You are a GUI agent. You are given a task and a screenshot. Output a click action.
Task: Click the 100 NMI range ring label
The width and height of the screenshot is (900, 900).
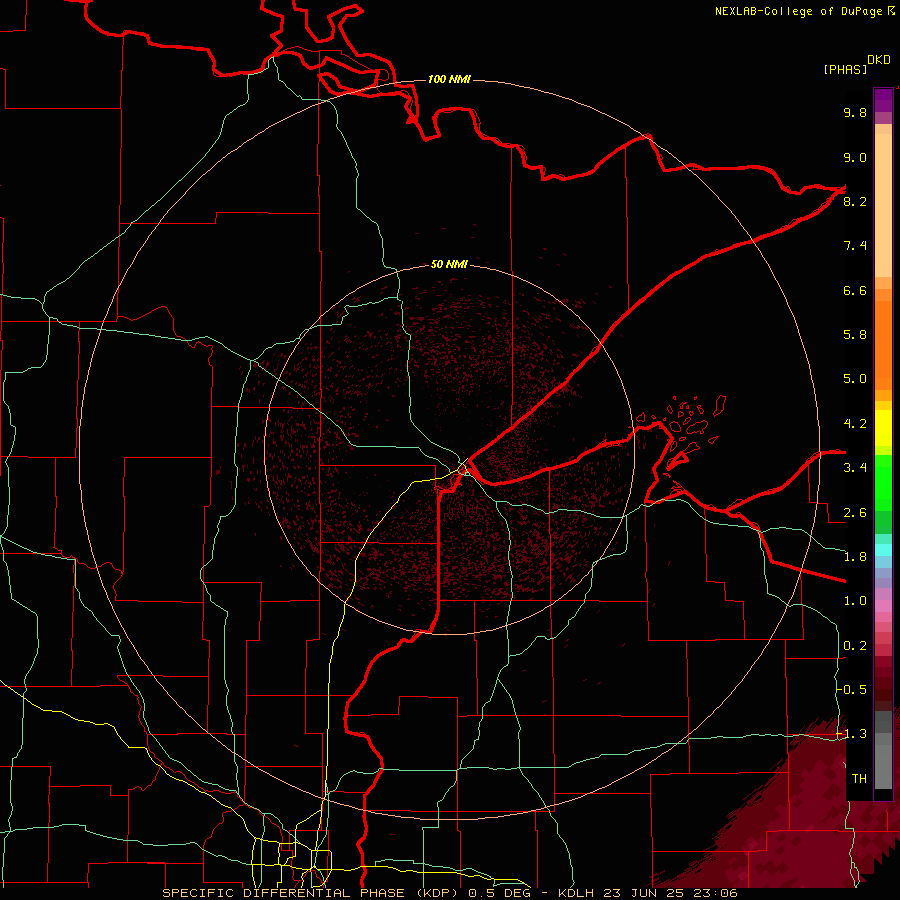(x=449, y=79)
